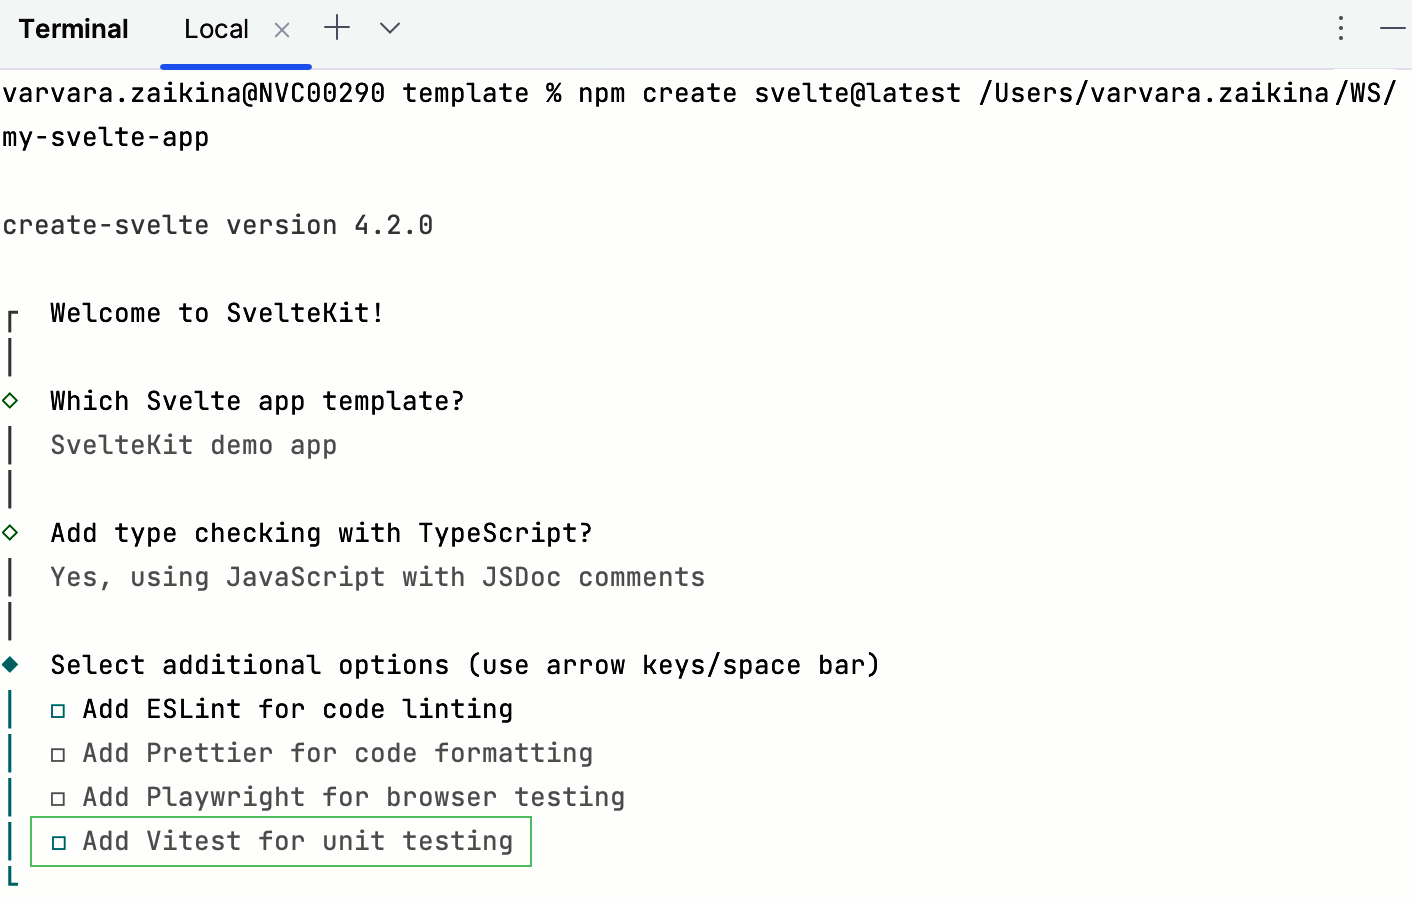
Task: Click diamond marker beside 'Add type checking'
Action: [10, 533]
